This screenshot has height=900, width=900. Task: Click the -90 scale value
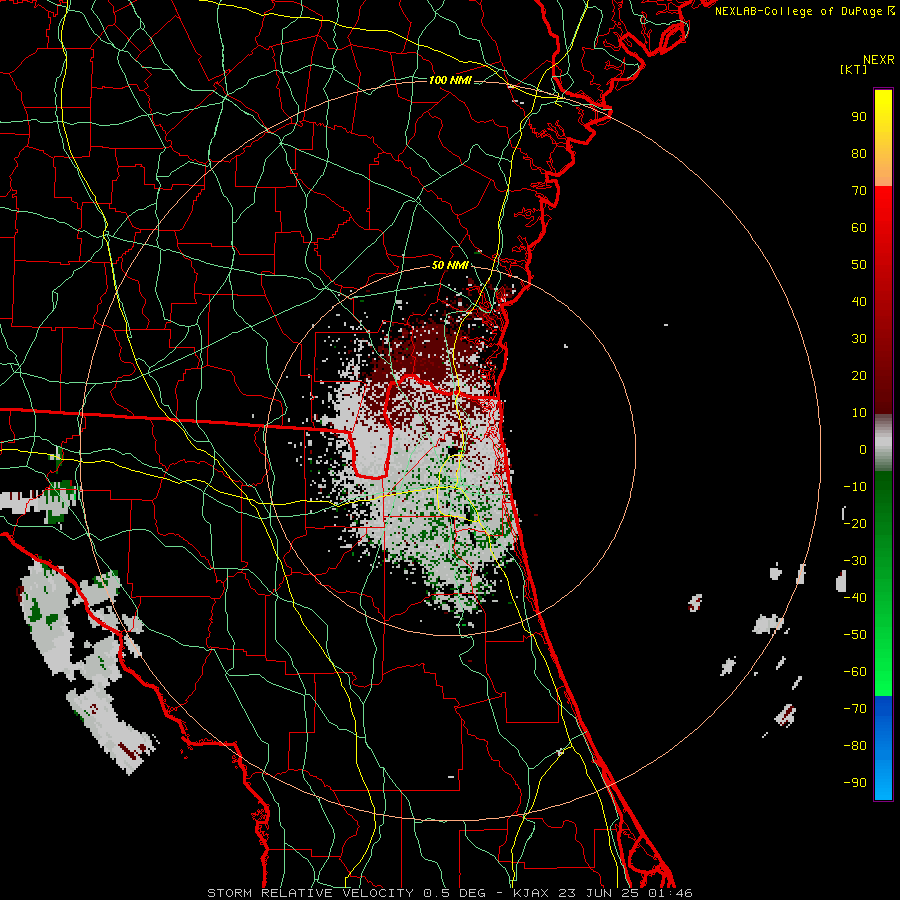point(855,783)
